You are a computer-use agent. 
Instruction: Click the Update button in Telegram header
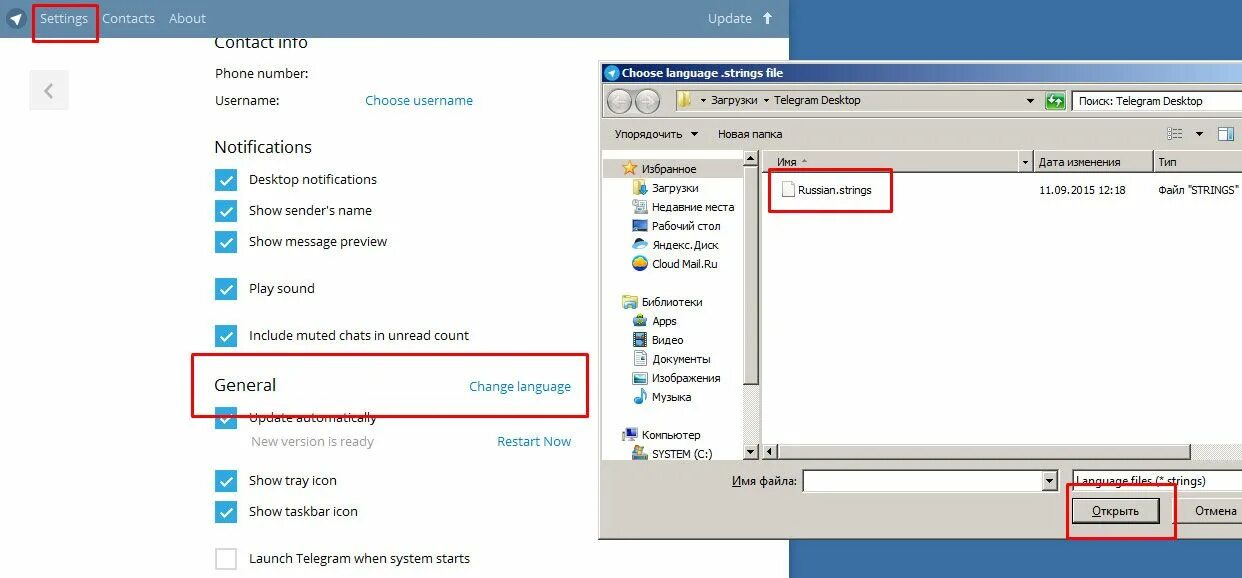pos(730,18)
